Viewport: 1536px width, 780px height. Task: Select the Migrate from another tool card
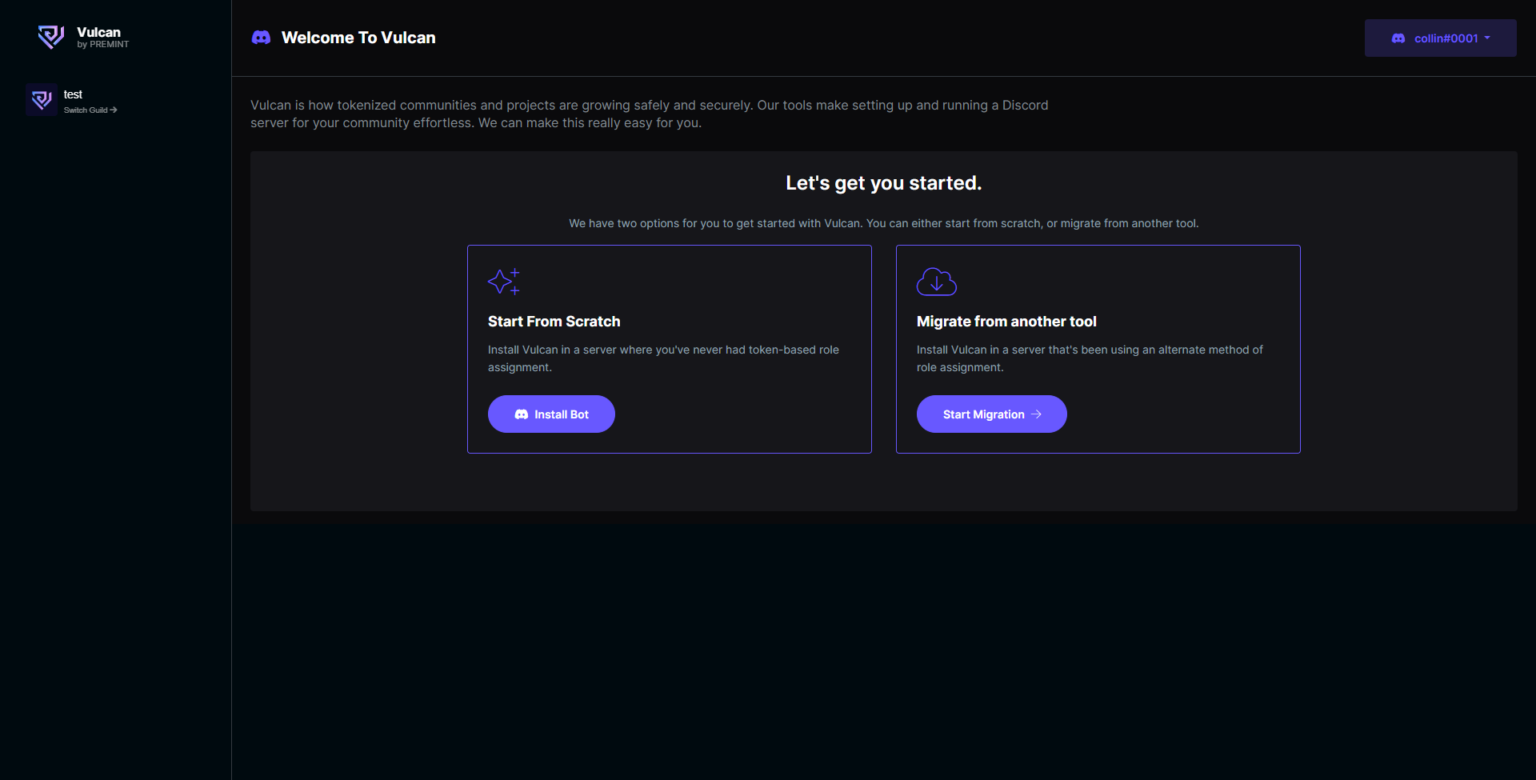click(x=1098, y=349)
